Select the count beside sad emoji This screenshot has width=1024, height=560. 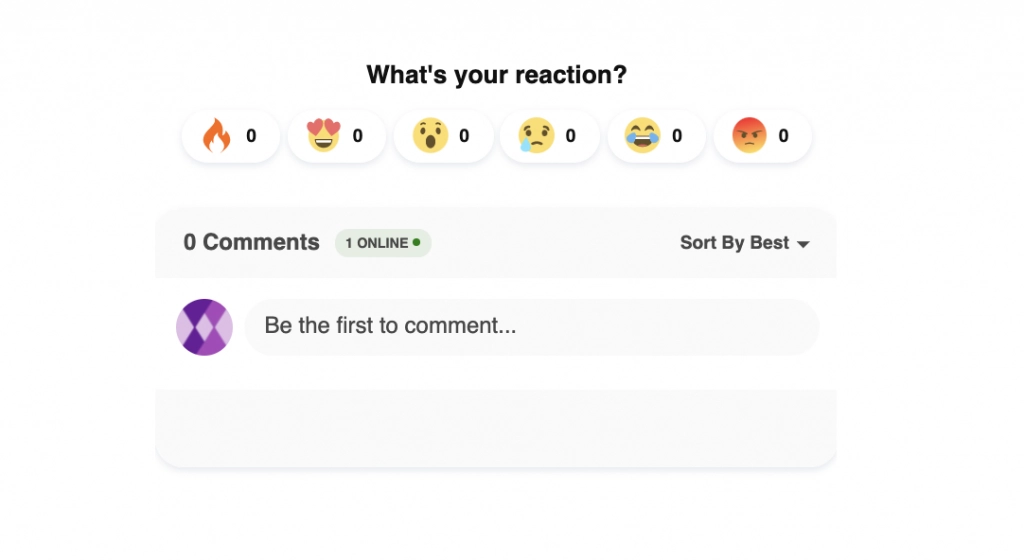tap(570, 136)
